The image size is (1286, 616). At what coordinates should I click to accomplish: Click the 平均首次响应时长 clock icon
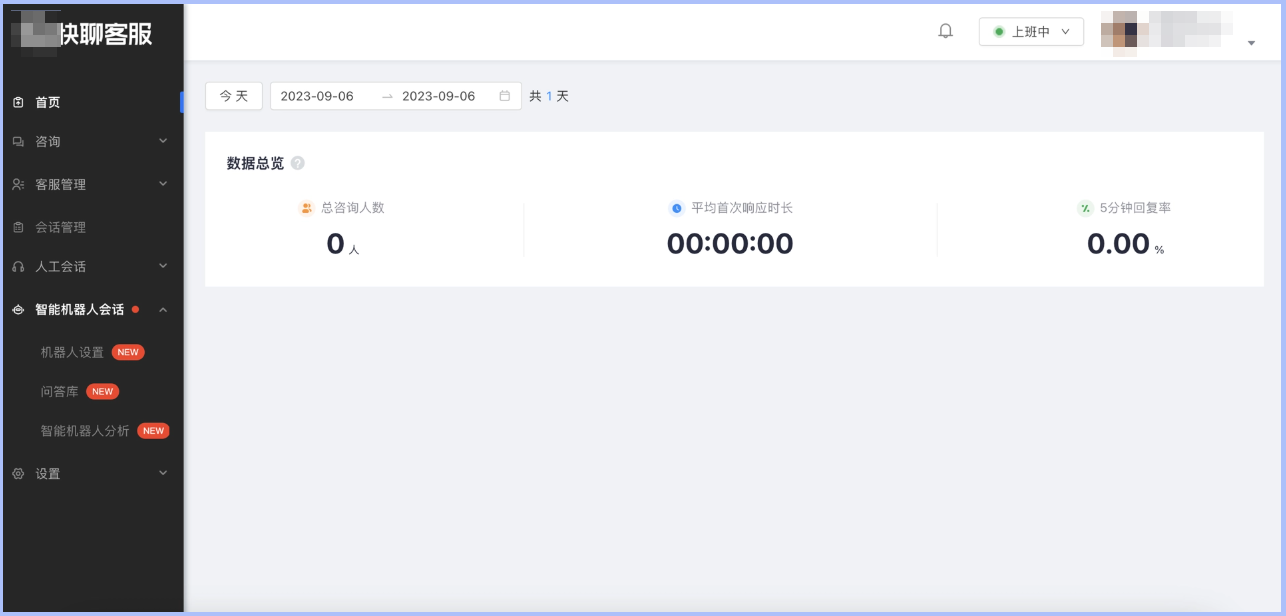(x=677, y=208)
